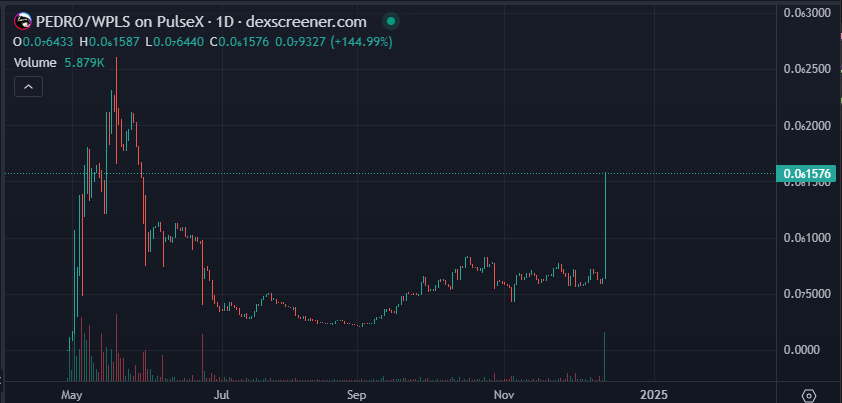Click the latest green volume bar
This screenshot has height=403, width=842.
[x=605, y=356]
